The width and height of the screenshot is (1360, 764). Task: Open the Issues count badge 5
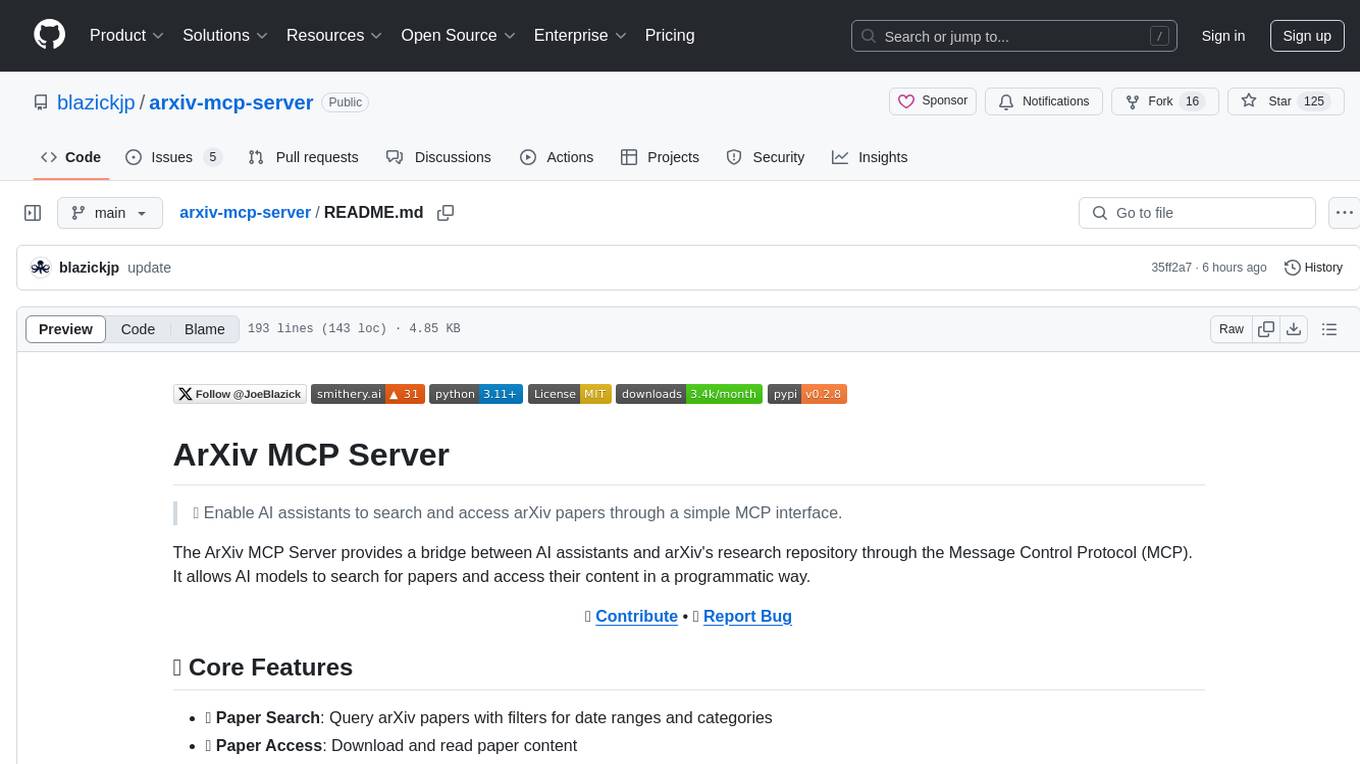212,157
